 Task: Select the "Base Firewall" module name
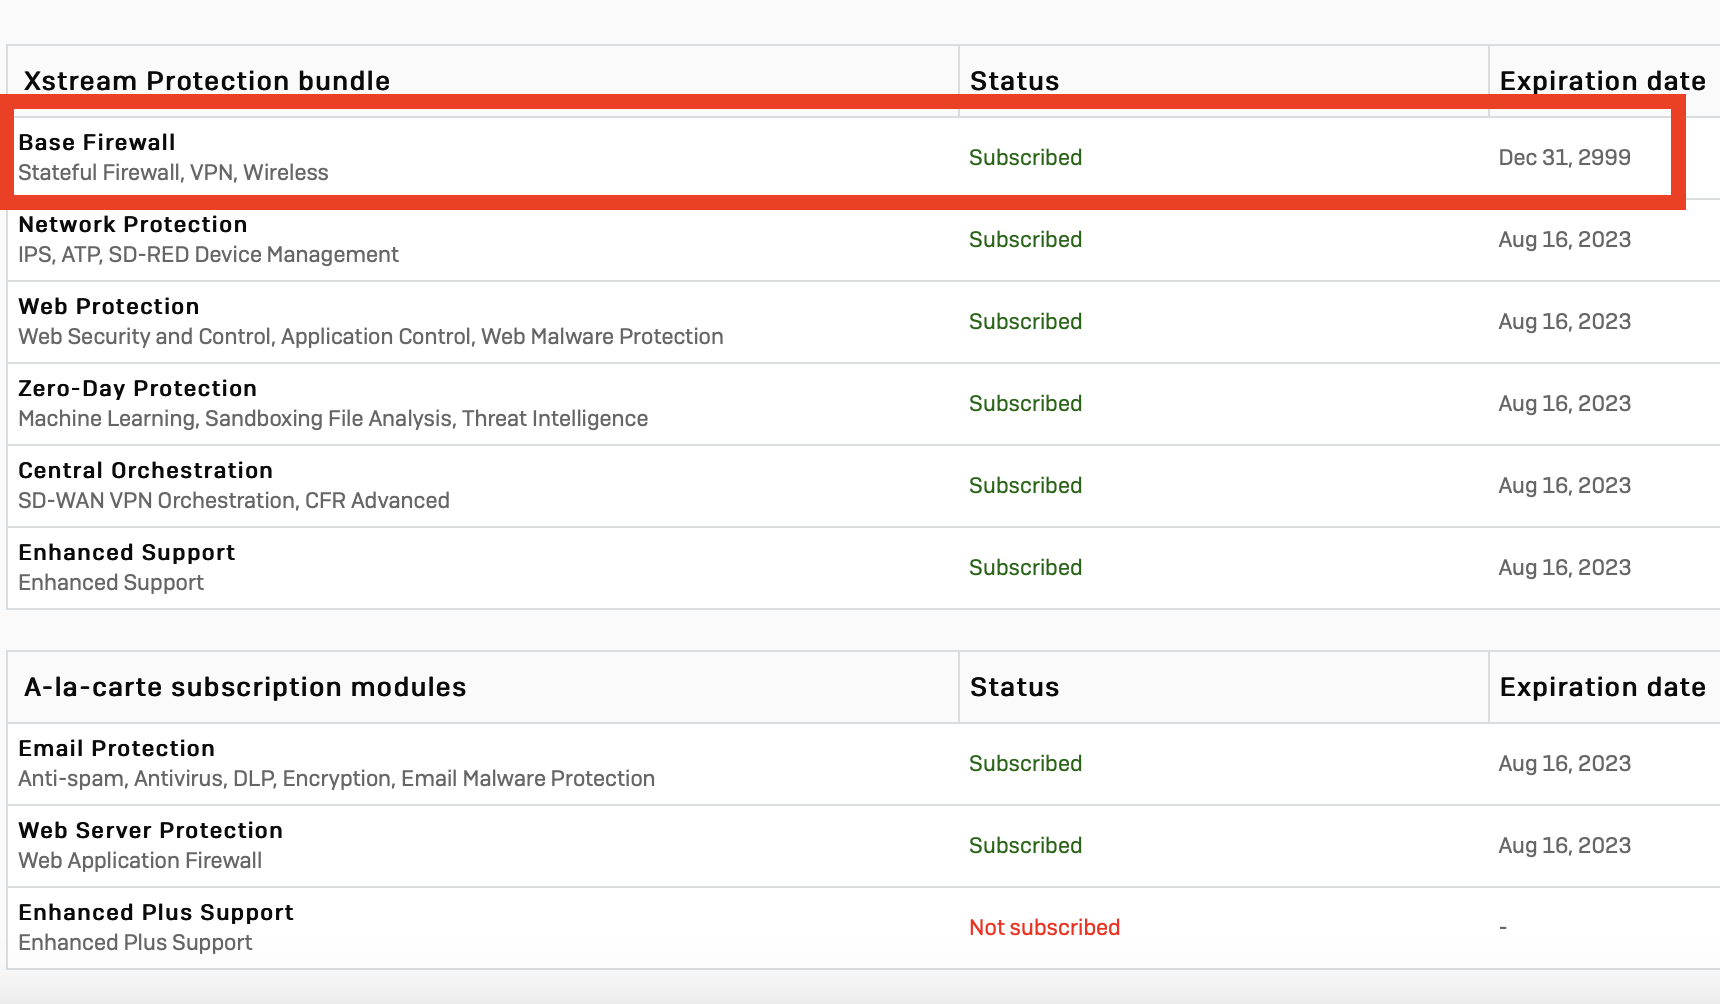tap(97, 142)
